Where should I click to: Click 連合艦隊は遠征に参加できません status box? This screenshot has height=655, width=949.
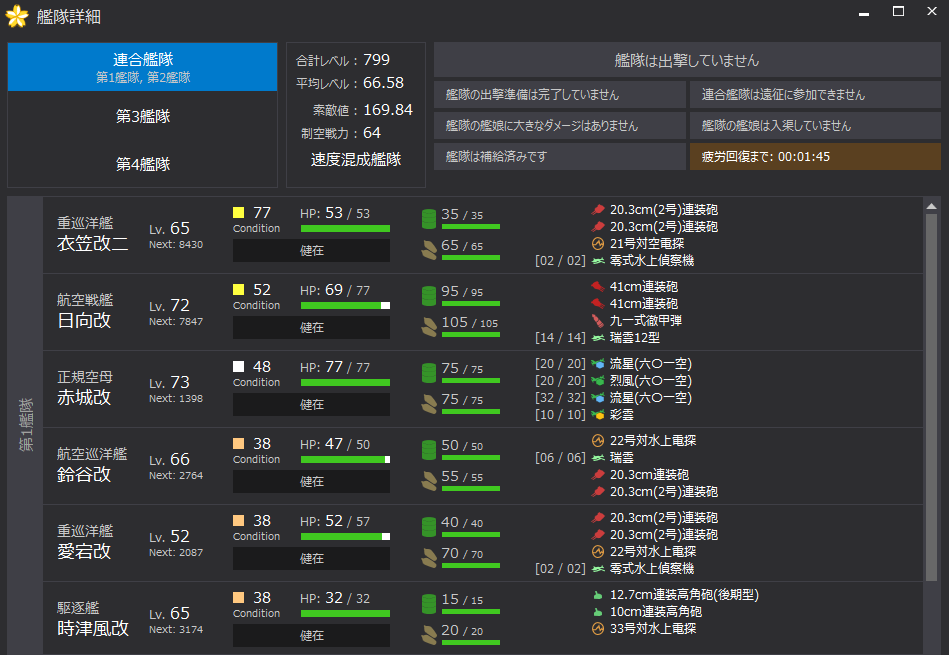(815, 95)
